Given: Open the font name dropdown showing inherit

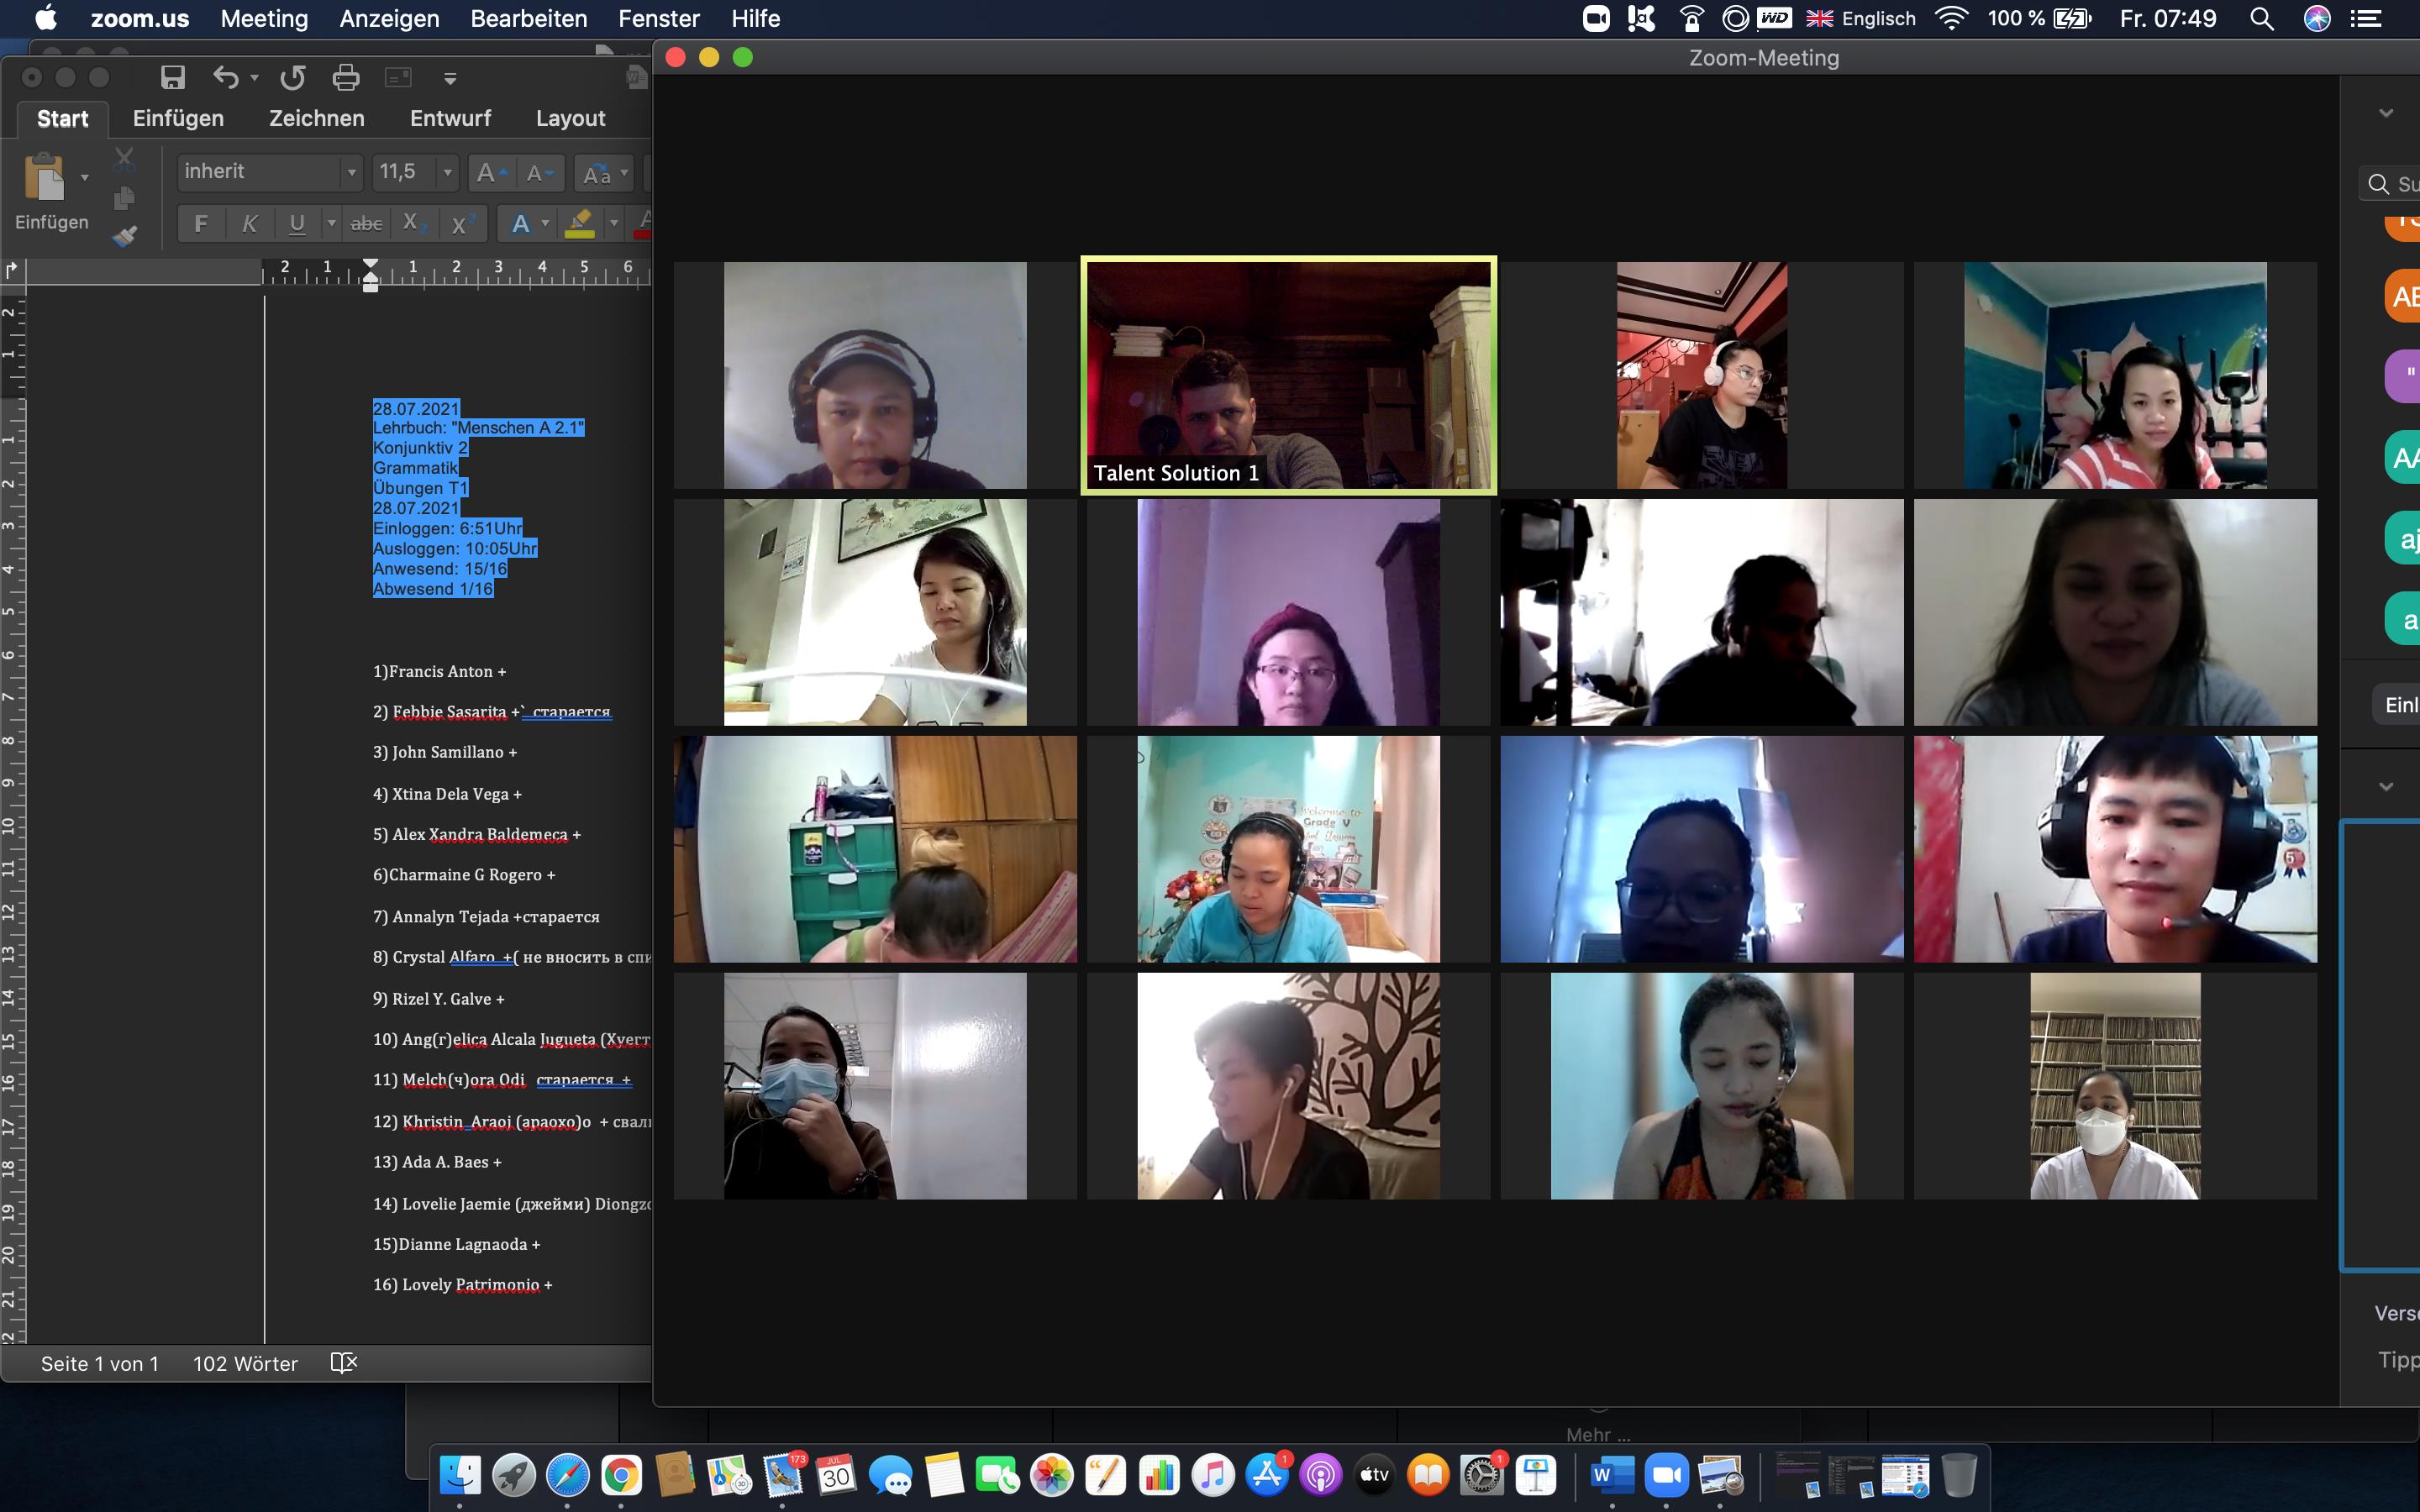Looking at the screenshot, I should [351, 172].
